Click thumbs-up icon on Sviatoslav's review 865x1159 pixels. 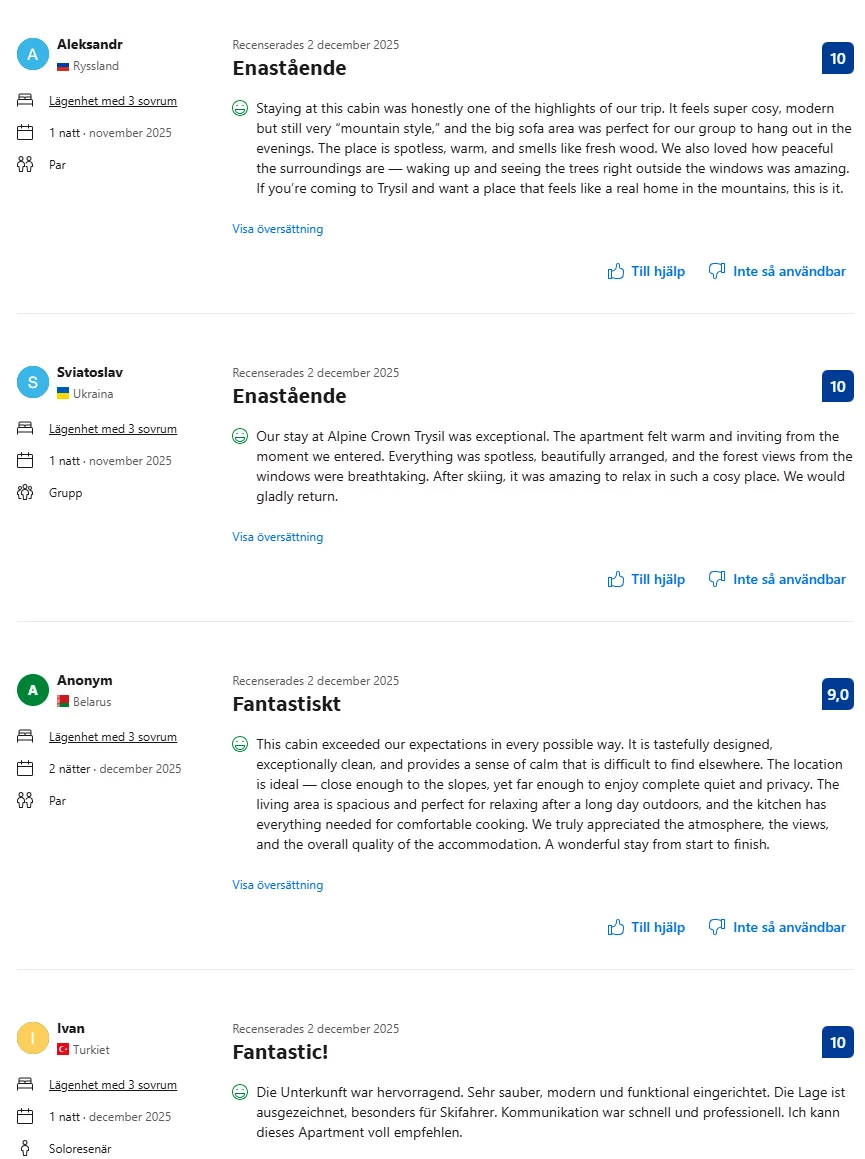point(616,579)
